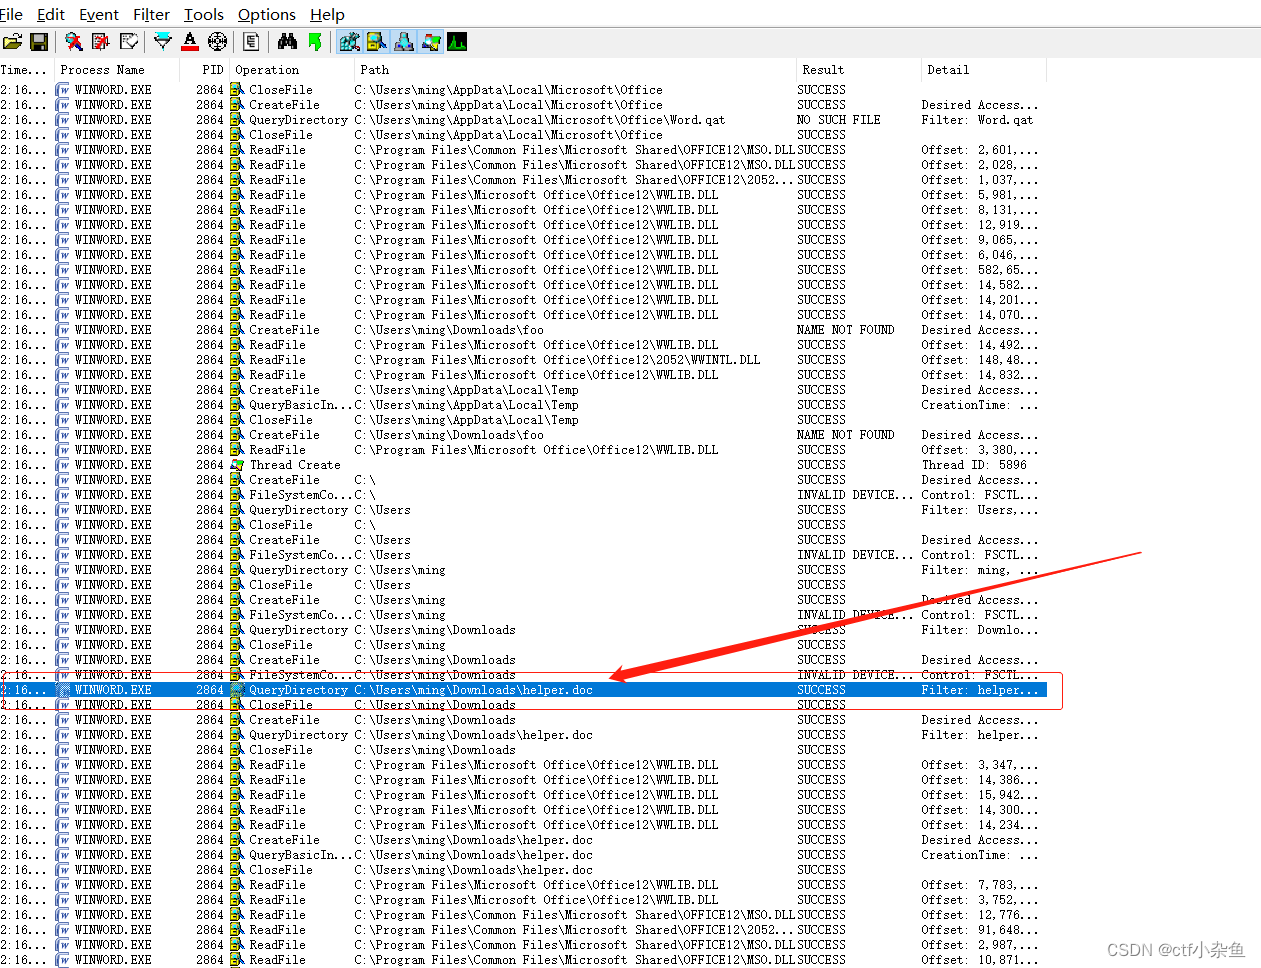Open the Options menu
The height and width of the screenshot is (968, 1261).
pos(267,15)
